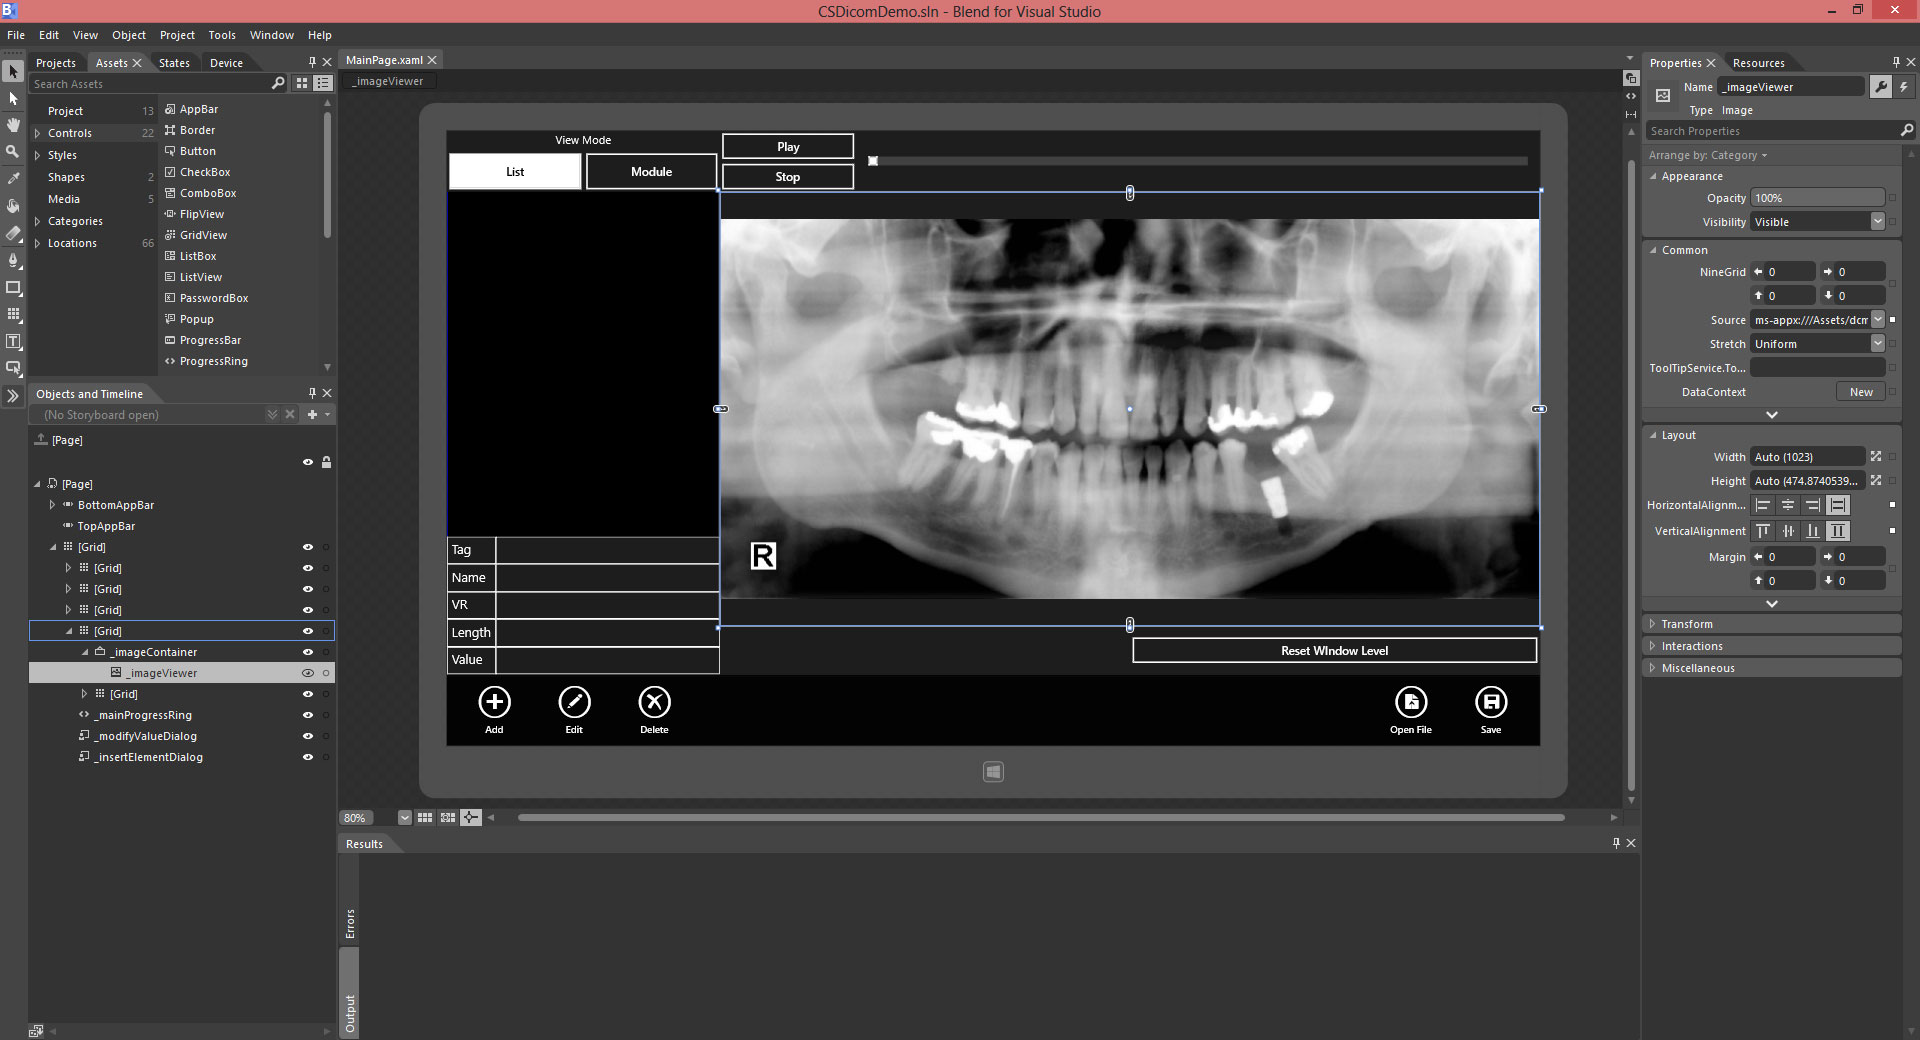Hide the _imageViewer element
Image resolution: width=1920 pixels, height=1040 pixels.
[308, 673]
